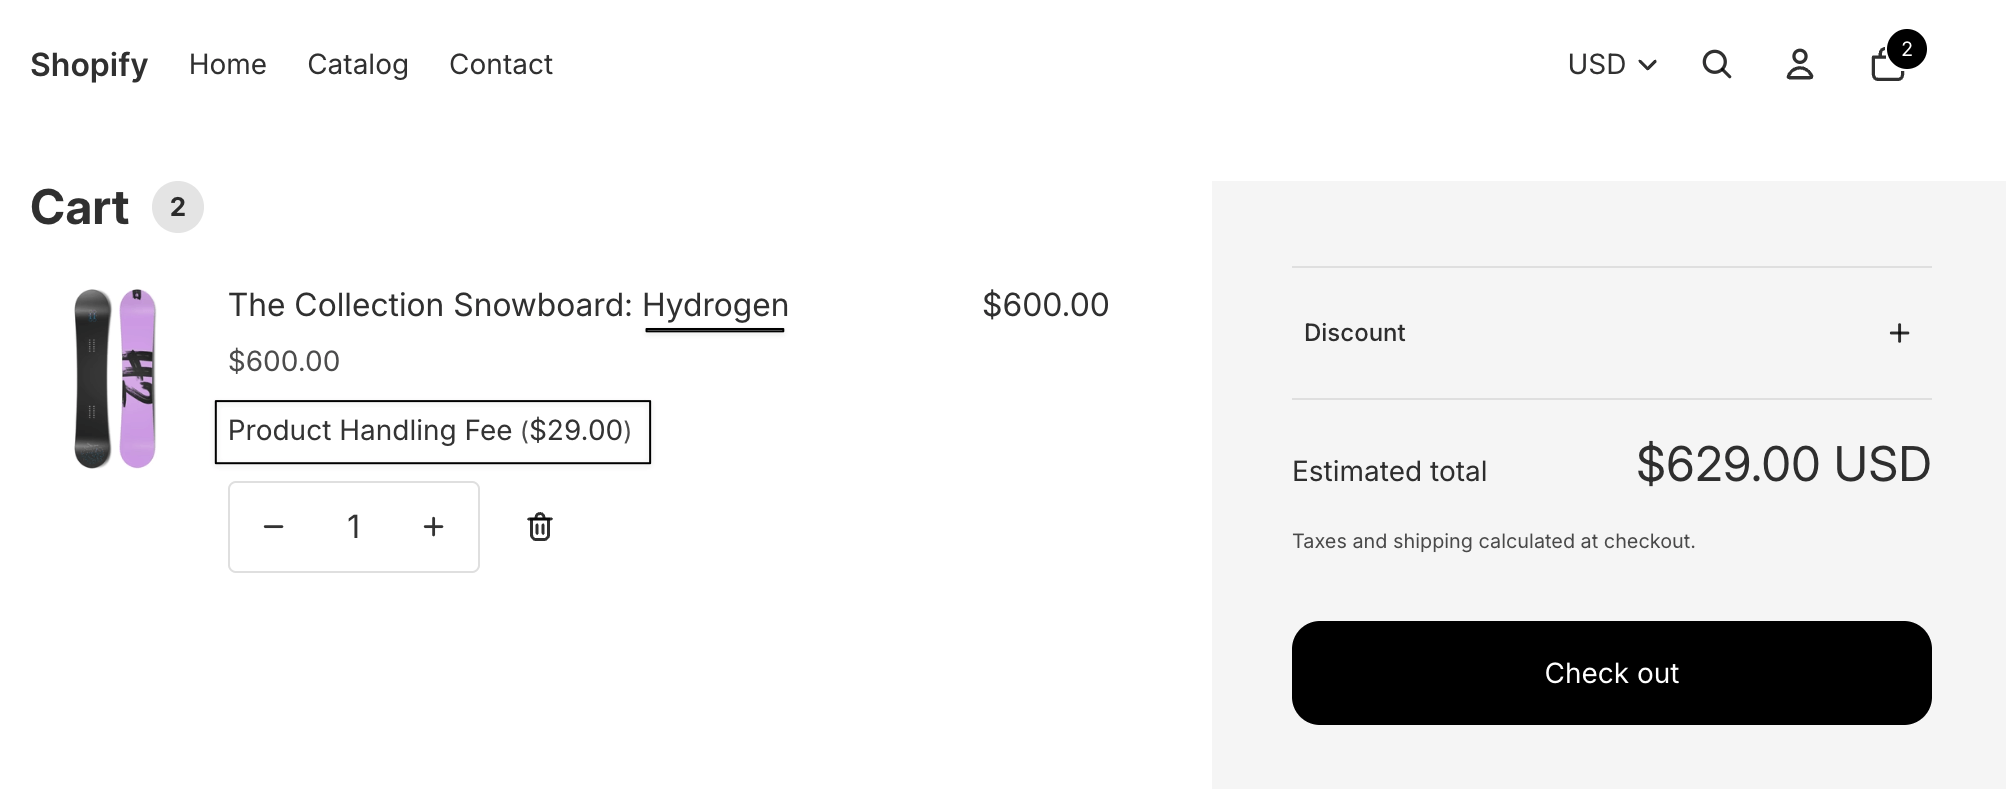Open the Contact menu item
This screenshot has width=2006, height=792.
(x=501, y=64)
